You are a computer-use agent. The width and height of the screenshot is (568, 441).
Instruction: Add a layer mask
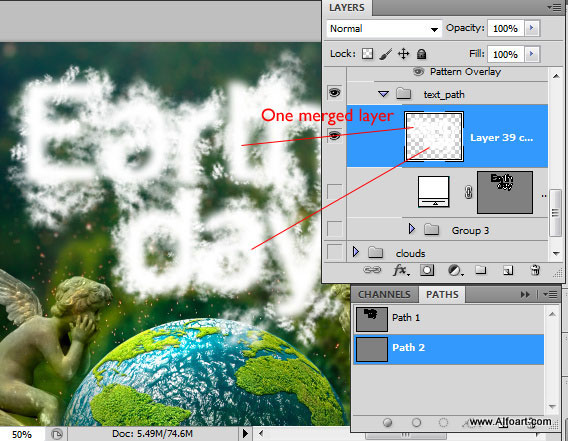(x=427, y=270)
